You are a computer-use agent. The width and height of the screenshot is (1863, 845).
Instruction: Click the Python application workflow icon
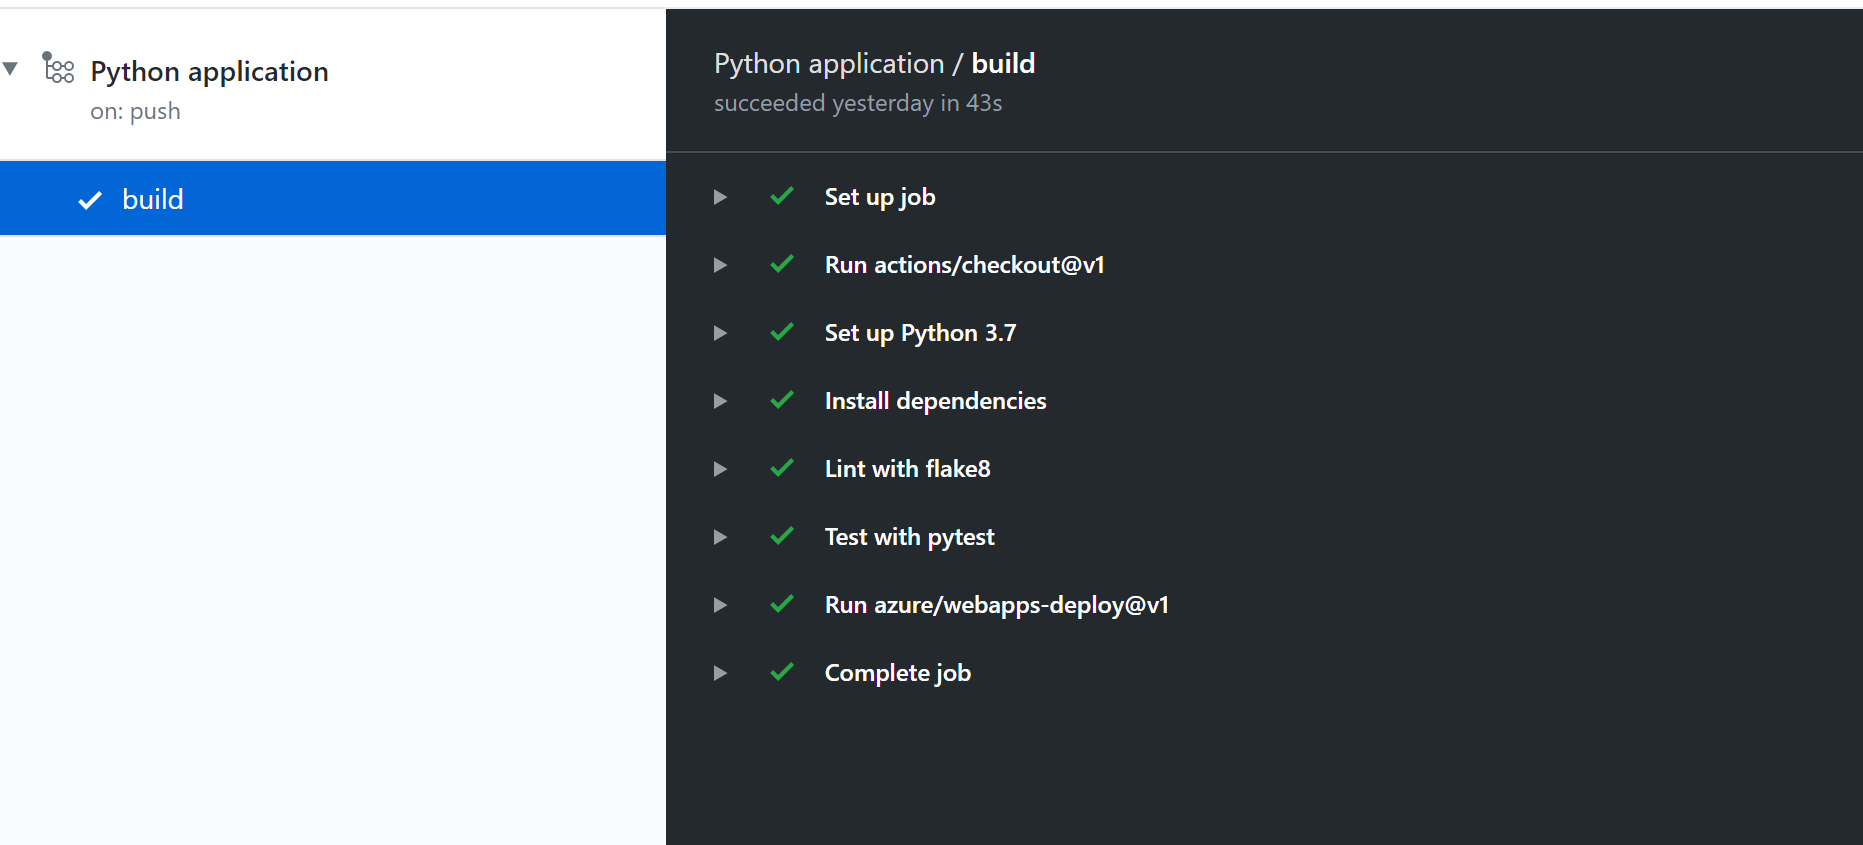(58, 68)
